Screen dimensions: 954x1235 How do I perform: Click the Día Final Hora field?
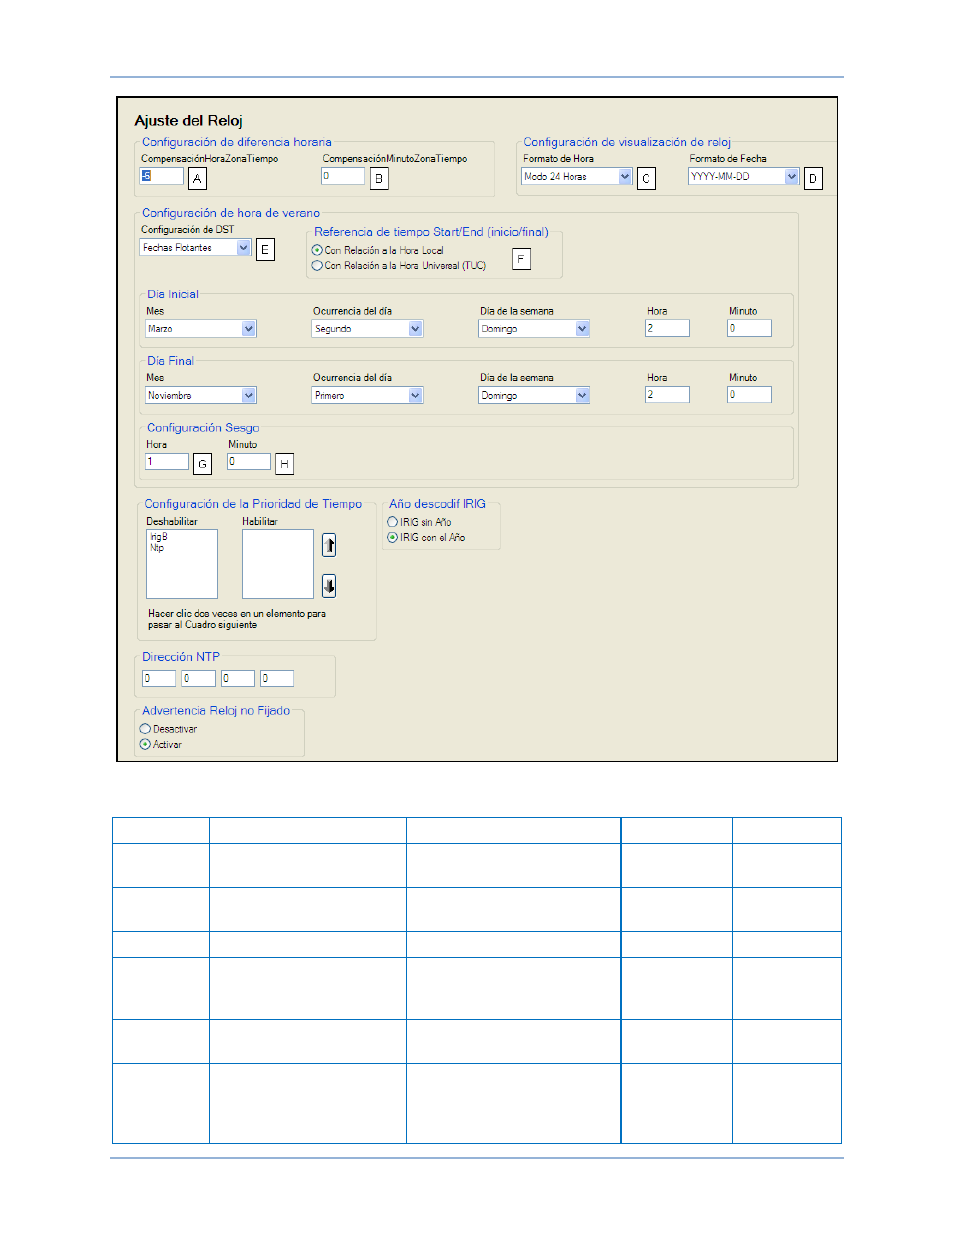(667, 395)
